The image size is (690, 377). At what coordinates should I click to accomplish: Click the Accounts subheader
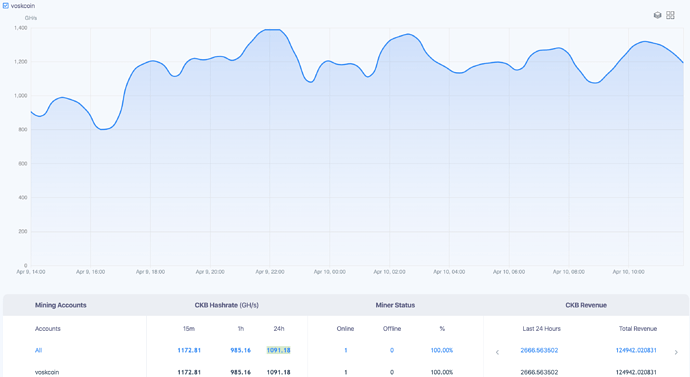48,329
